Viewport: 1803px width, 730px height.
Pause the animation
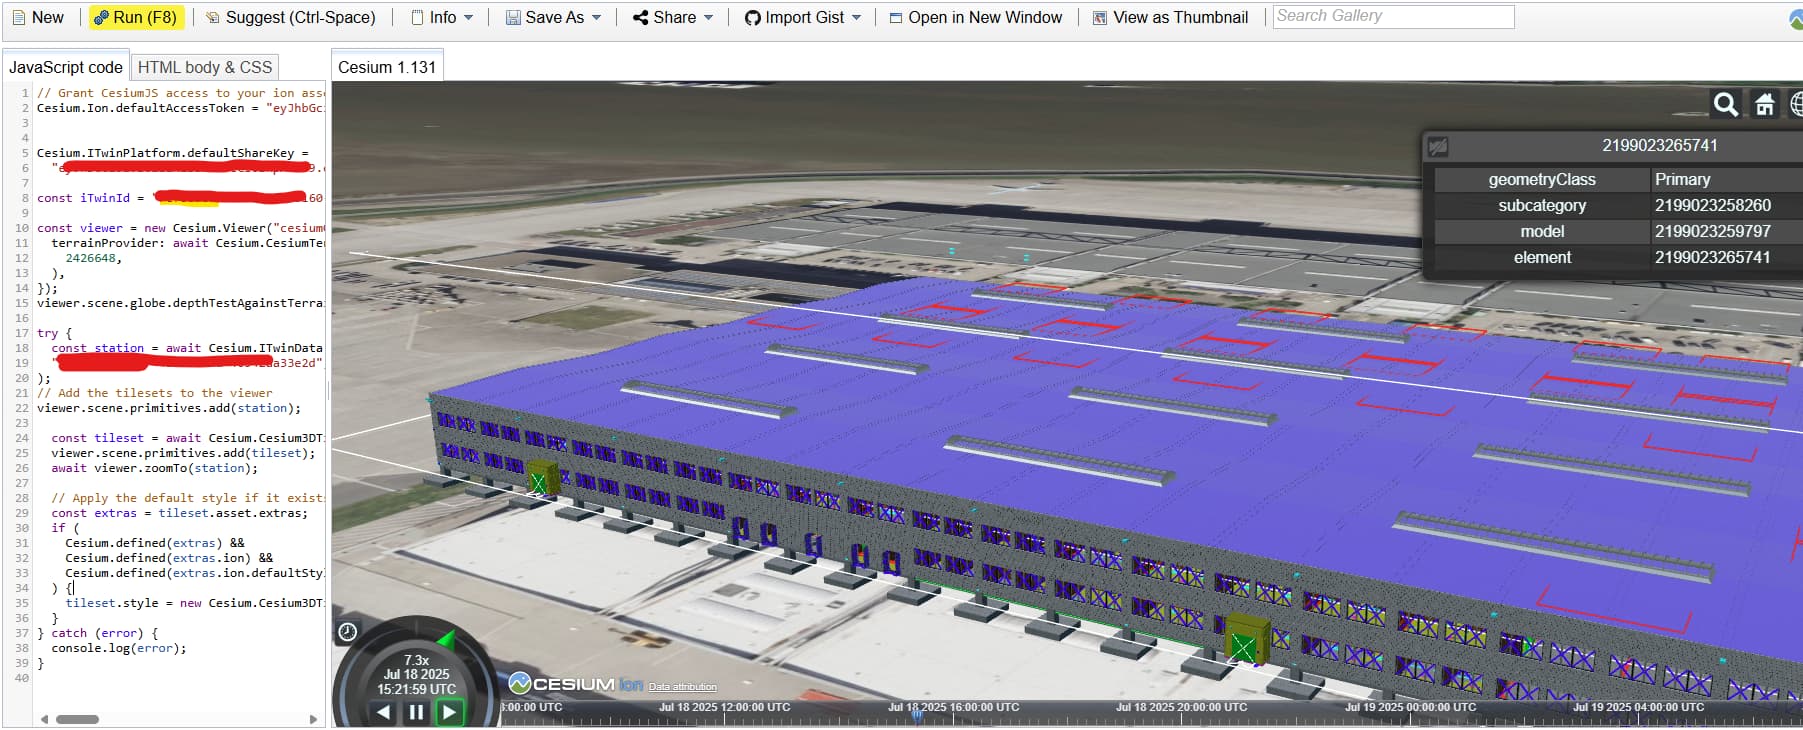(x=416, y=712)
